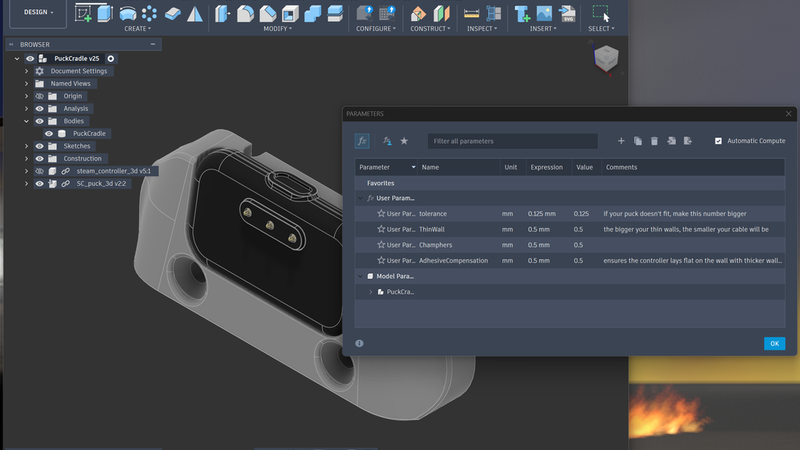This screenshot has height=450, width=800.
Task: Select the Extrude tool
Action: [x=105, y=13]
